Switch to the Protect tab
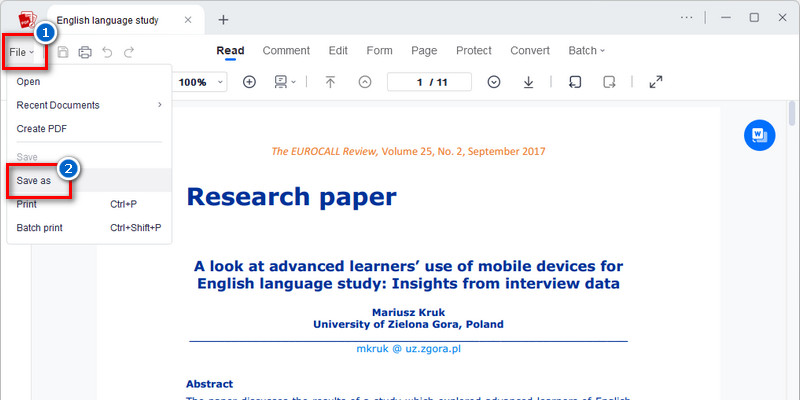Screen dimensions: 800x400 point(473,51)
